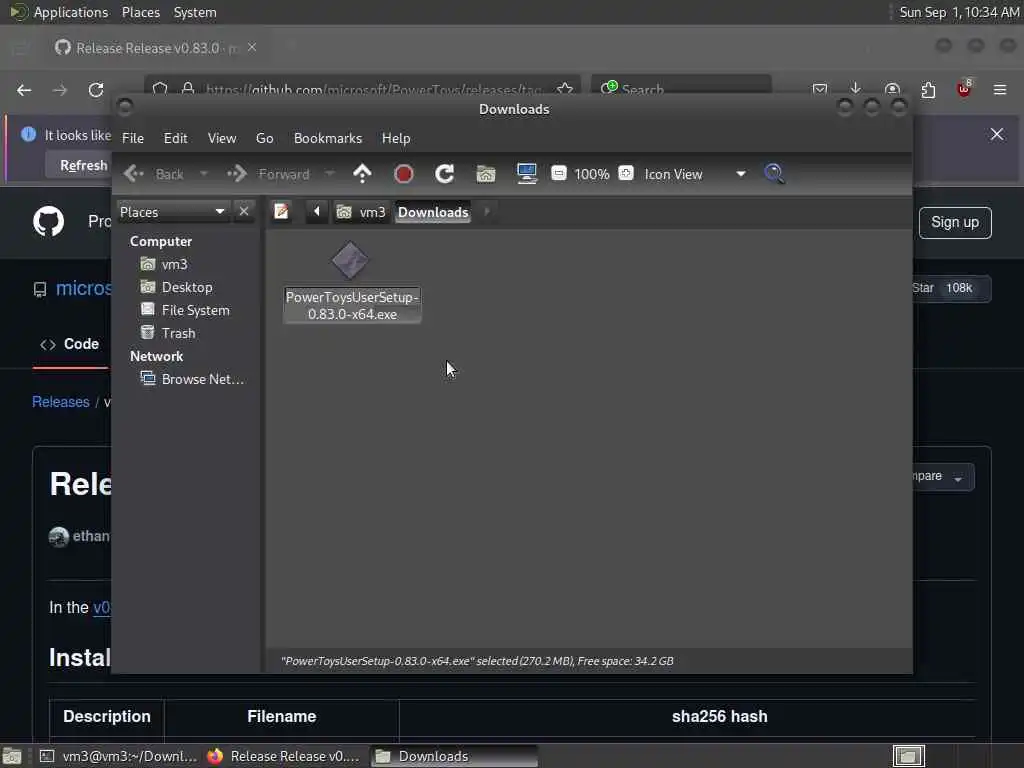Open Firefox hamburger menu

click(1000, 89)
